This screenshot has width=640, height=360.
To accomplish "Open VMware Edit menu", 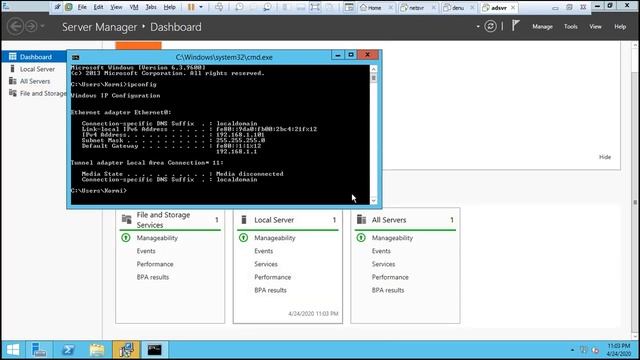I will (x=98, y=7).
